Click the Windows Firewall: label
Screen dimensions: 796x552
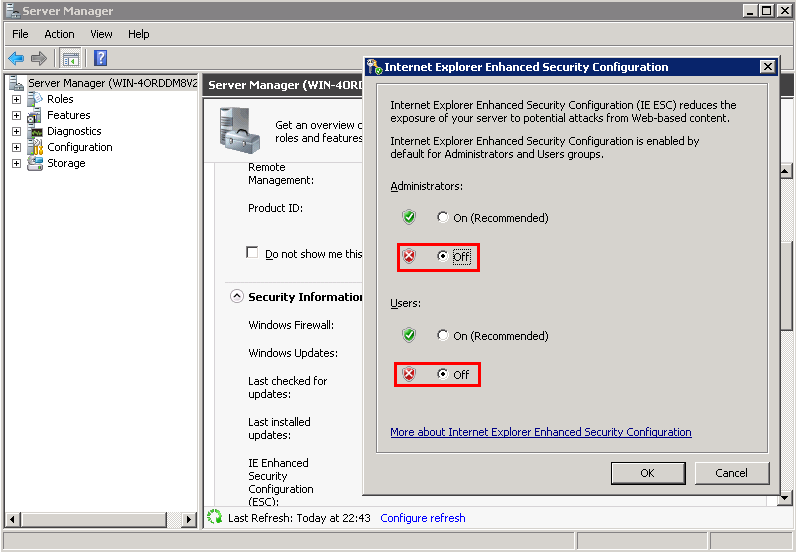pyautogui.click(x=291, y=325)
